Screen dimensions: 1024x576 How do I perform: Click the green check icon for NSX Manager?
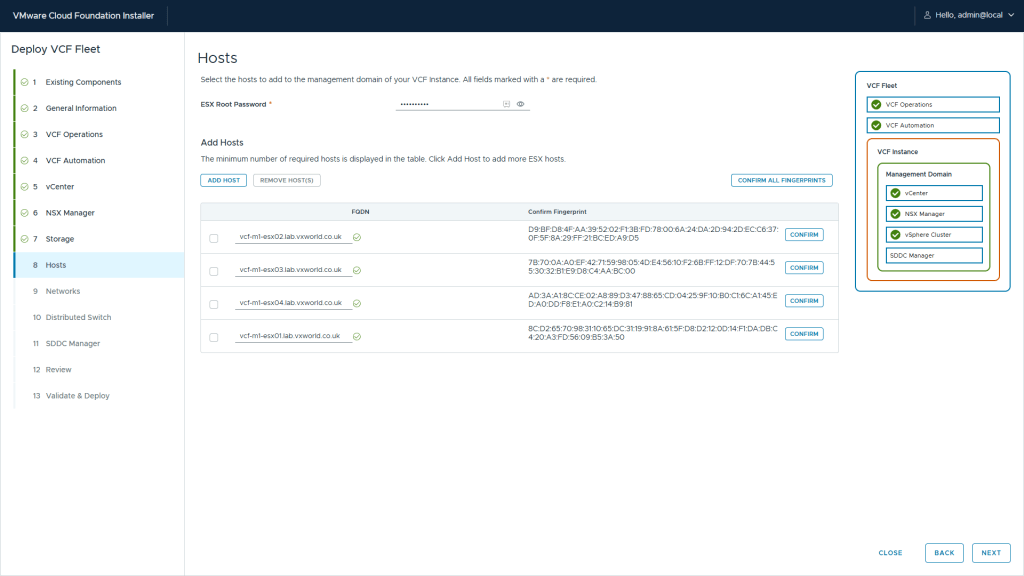(895, 214)
